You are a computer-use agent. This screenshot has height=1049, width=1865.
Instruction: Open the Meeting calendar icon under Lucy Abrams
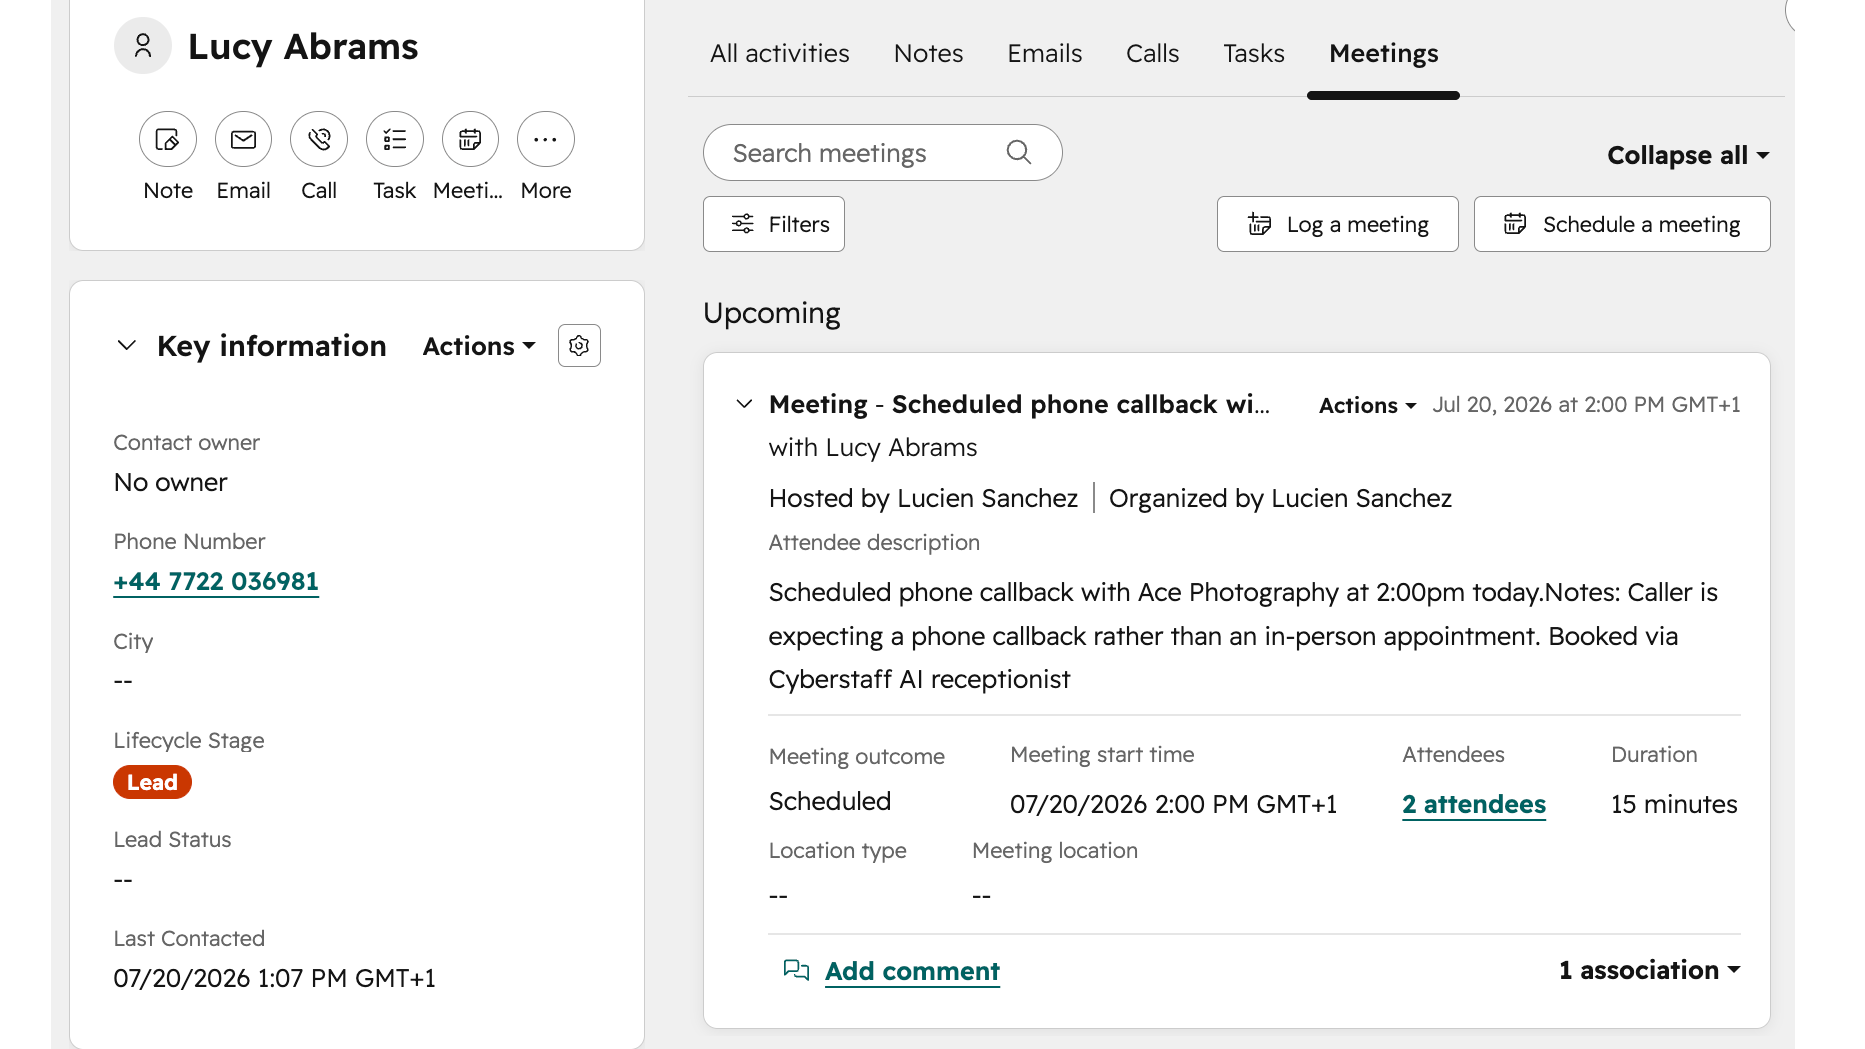tap(470, 139)
